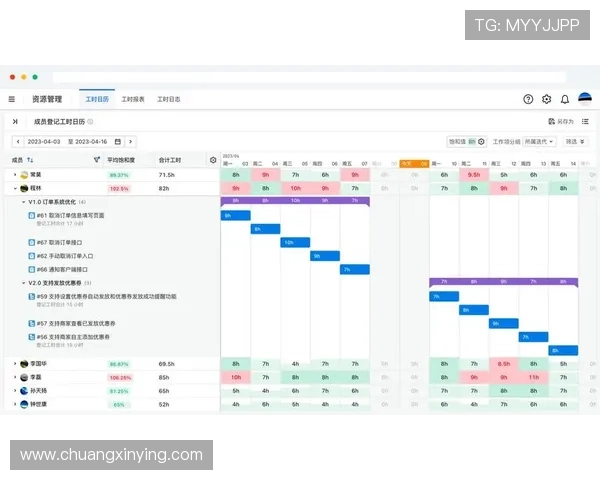Open the 饱和值 settings gear
Screen dimensions: 600x480
click(x=481, y=142)
